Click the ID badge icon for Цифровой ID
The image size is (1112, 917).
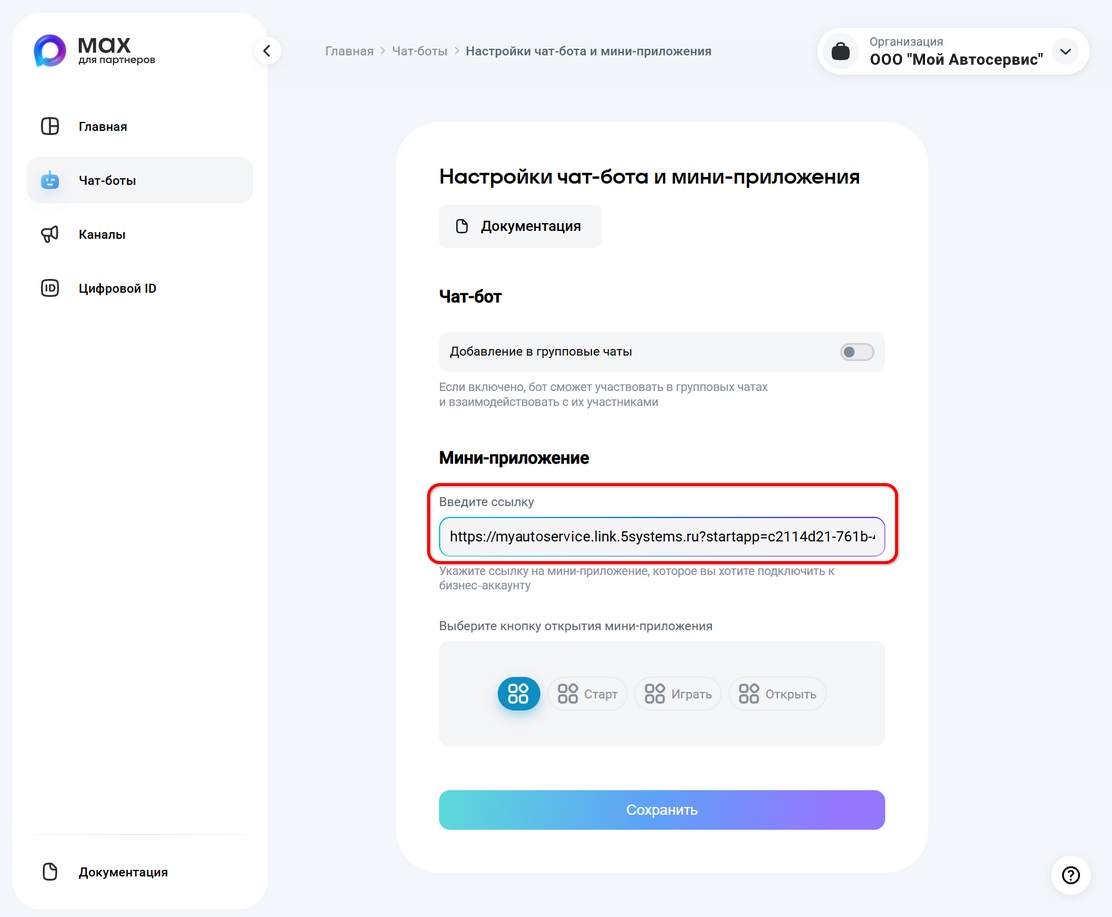(49, 288)
